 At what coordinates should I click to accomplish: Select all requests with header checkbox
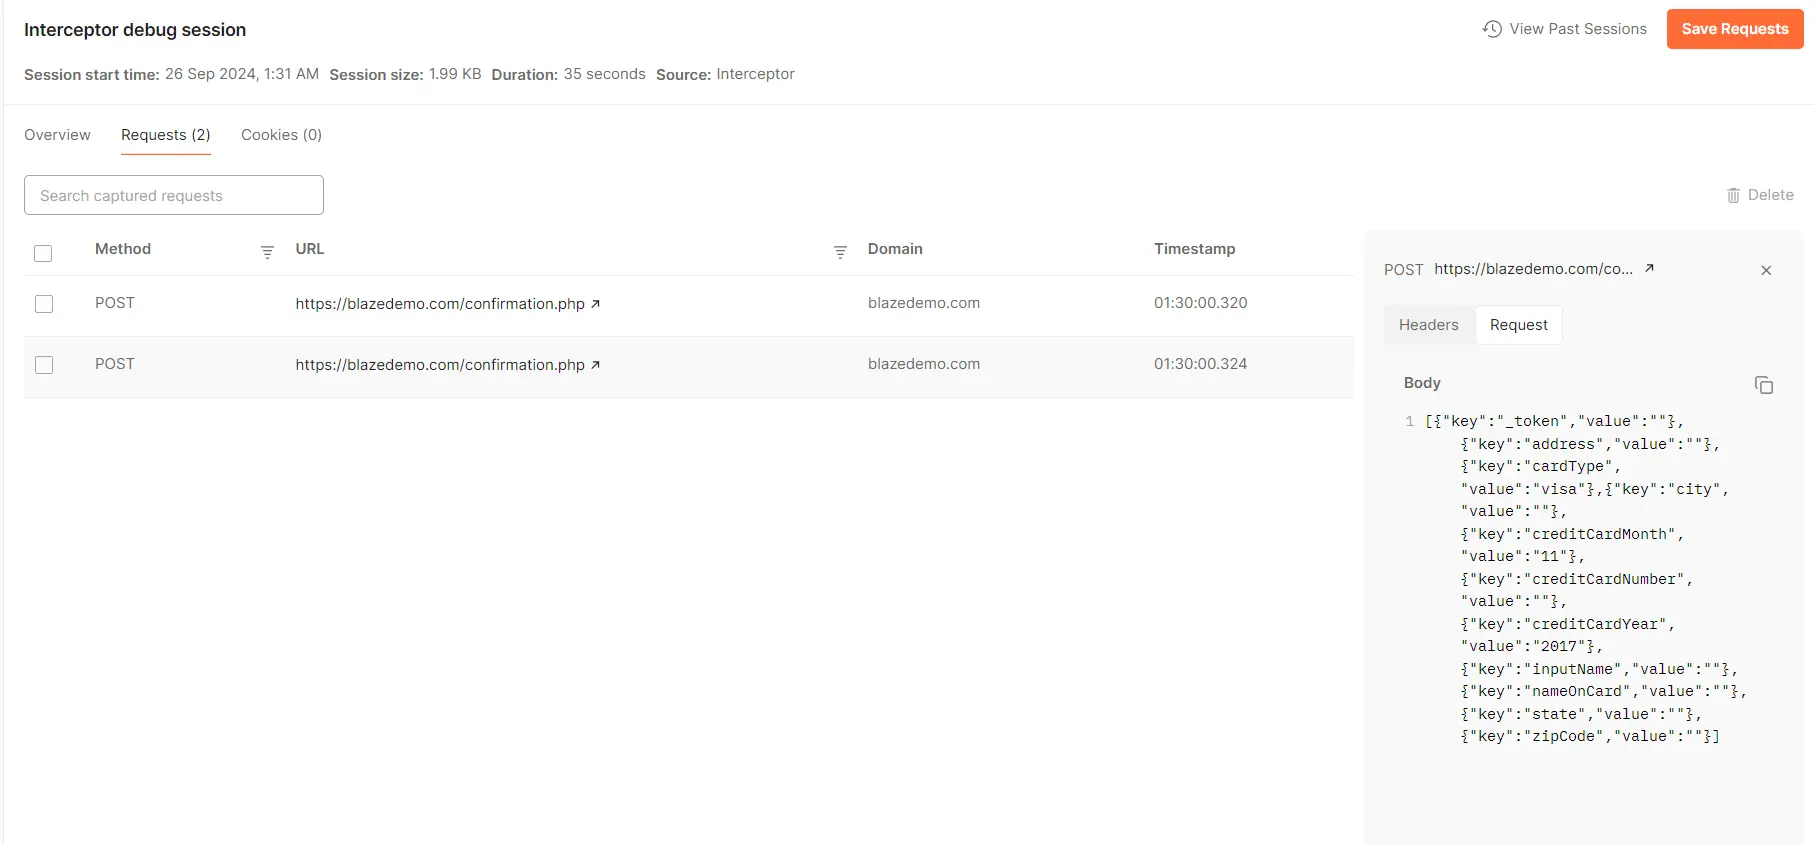43,253
